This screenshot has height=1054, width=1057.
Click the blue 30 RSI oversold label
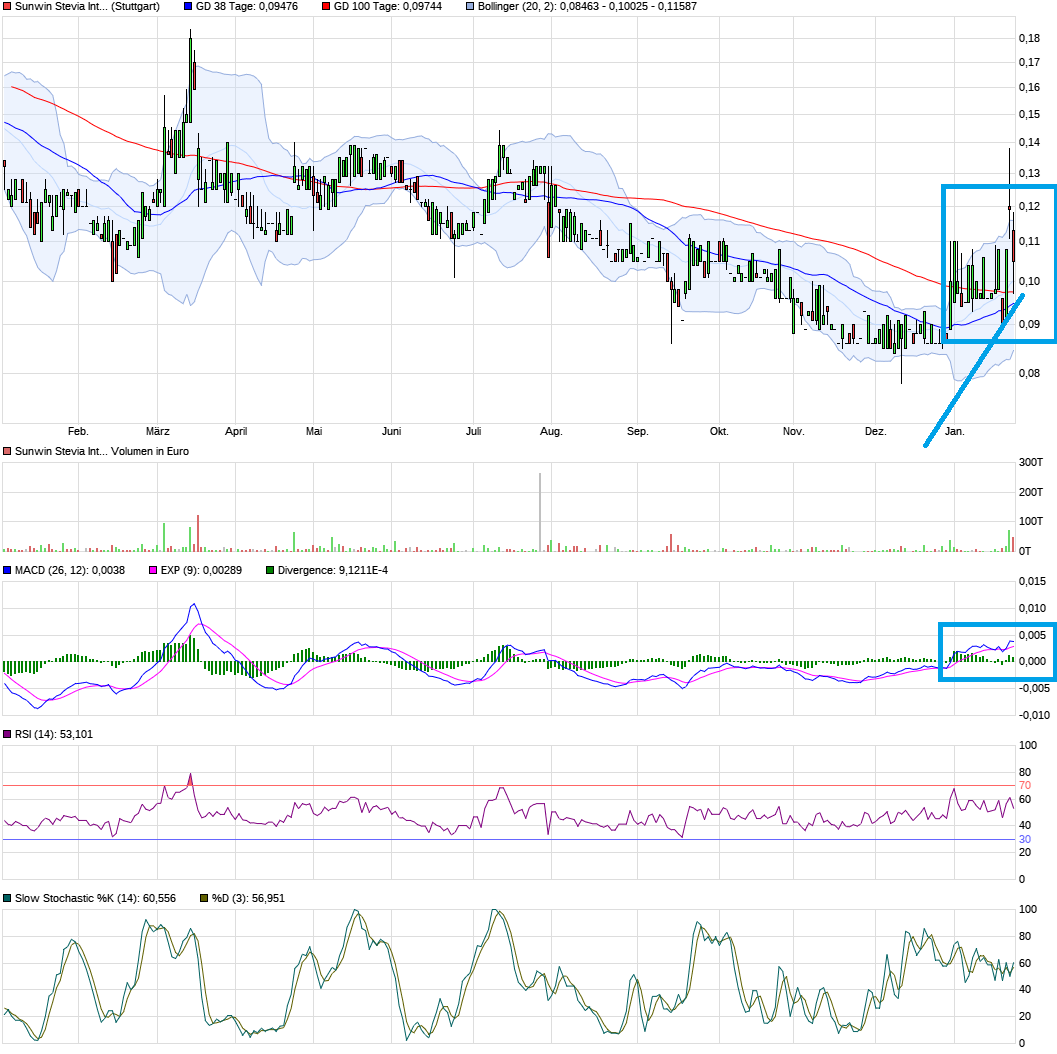(1025, 840)
